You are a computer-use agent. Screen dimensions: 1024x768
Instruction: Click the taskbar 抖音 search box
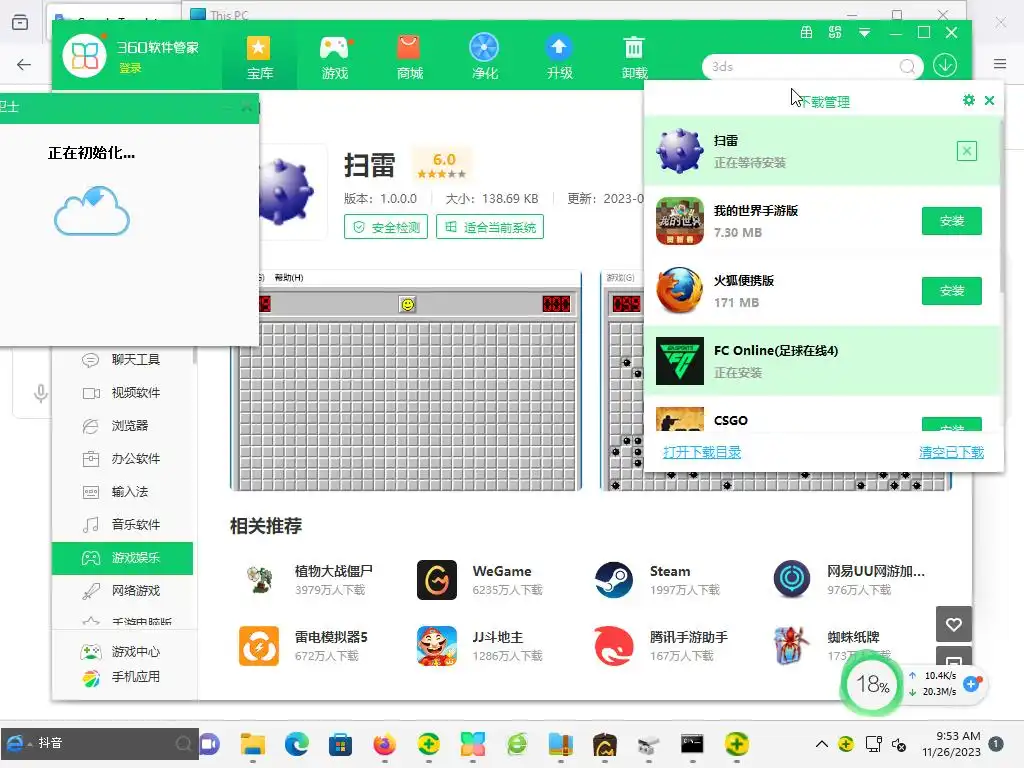(99, 743)
